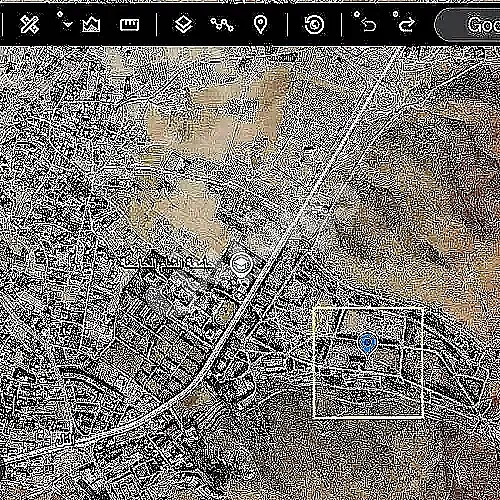Activate the ruler measure tool

pos(129,25)
